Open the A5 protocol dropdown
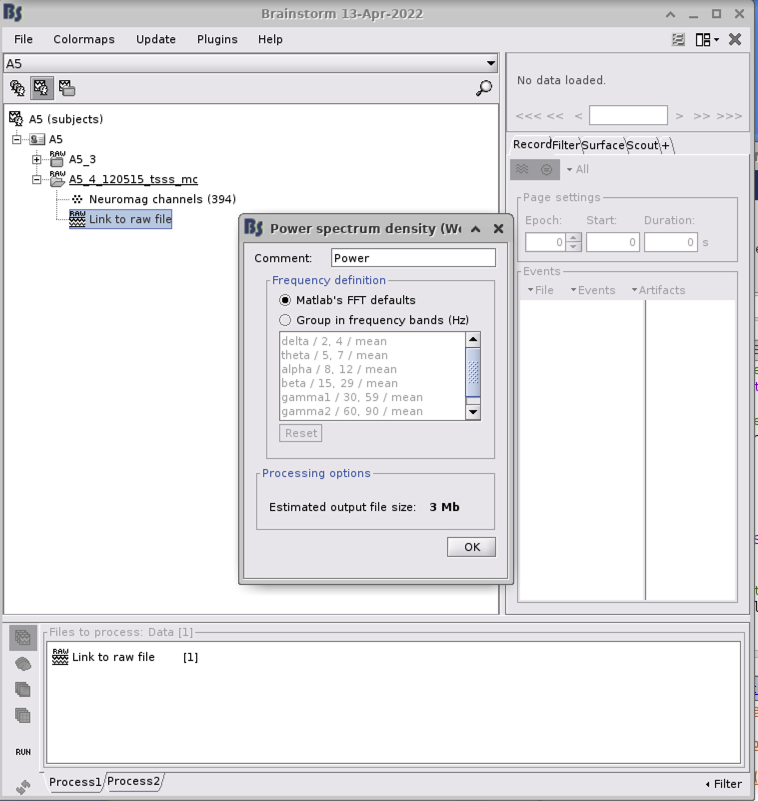Screen dimensions: 758x801 [251, 63]
